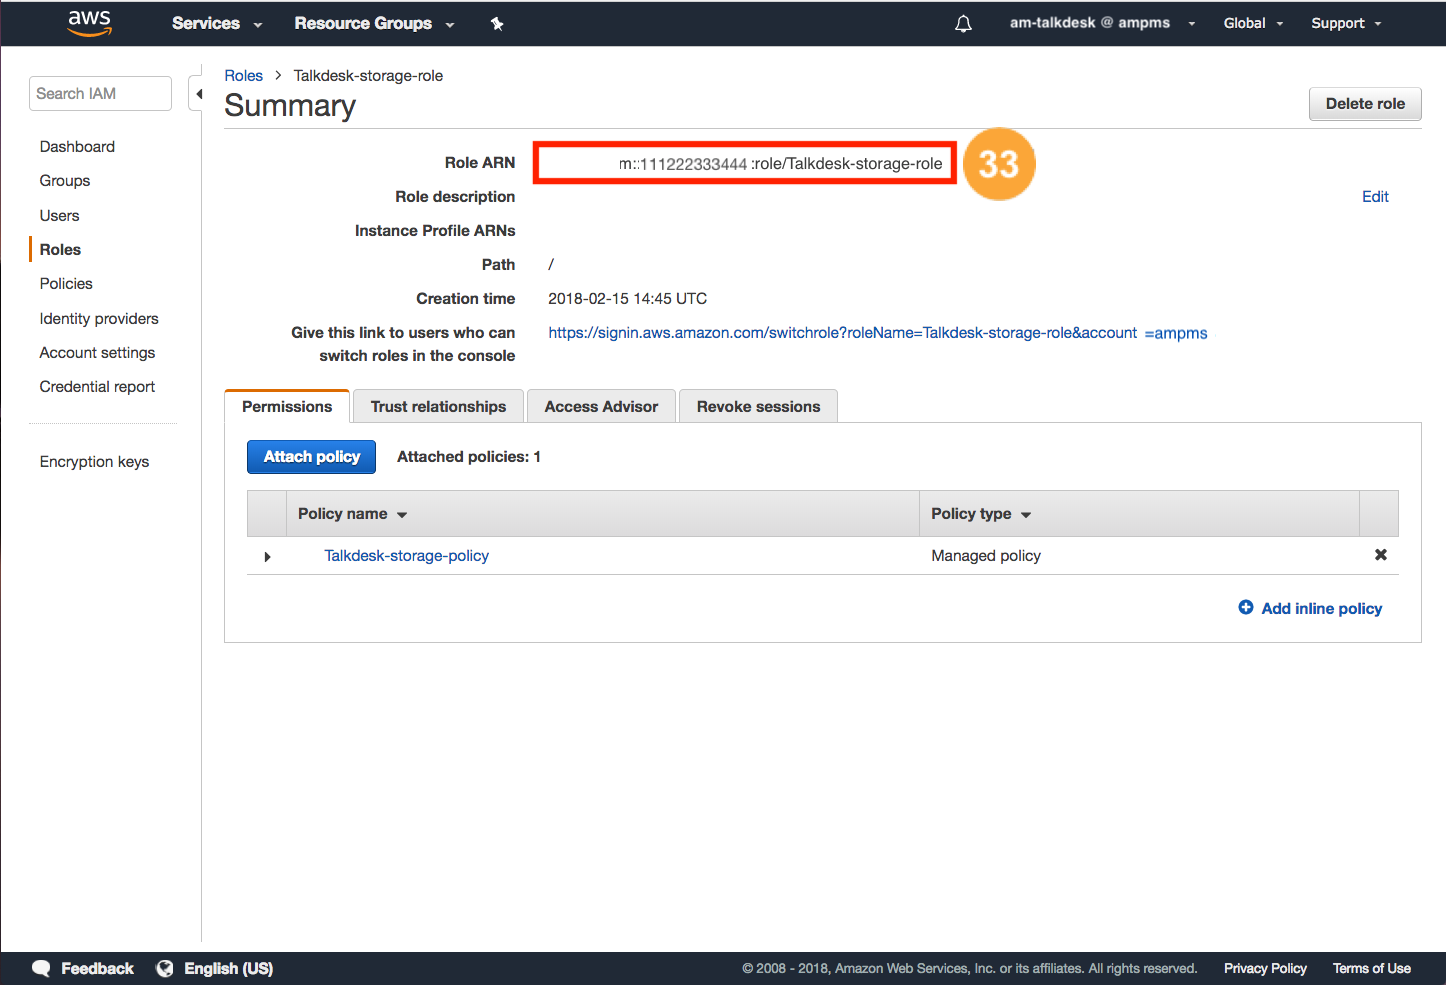This screenshot has height=985, width=1446.
Task: Select the Role ARN value text
Action: click(x=780, y=164)
